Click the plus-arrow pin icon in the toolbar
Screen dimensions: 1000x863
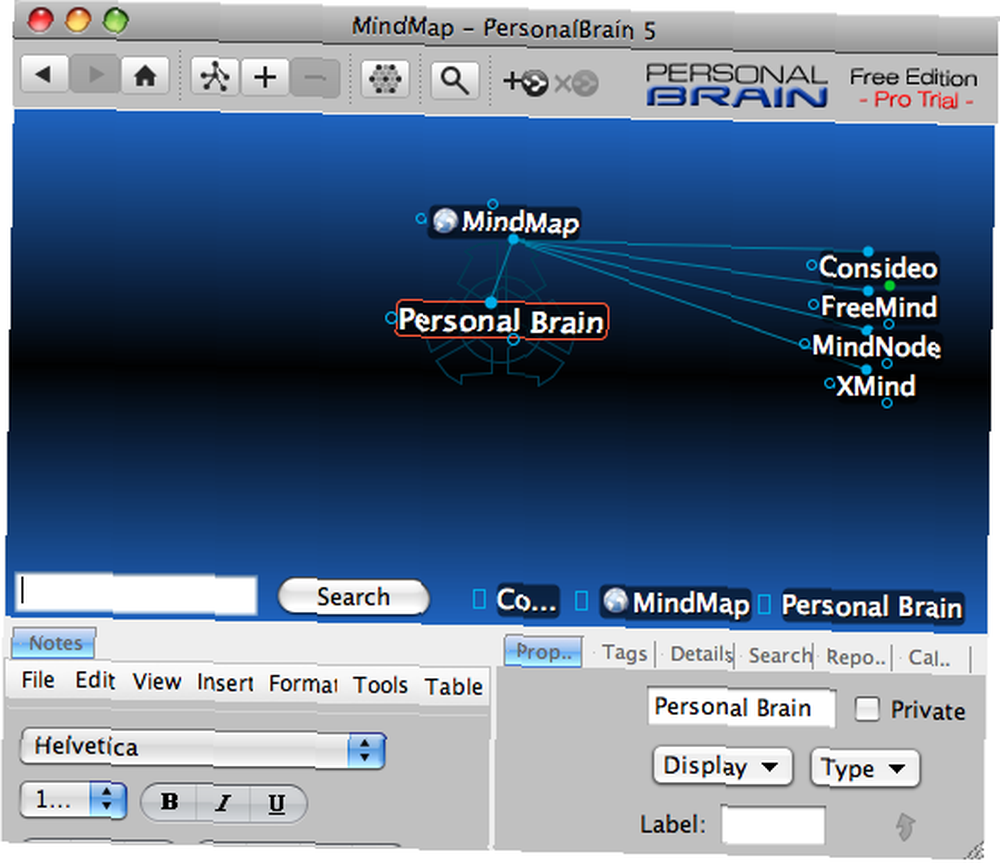(x=526, y=82)
